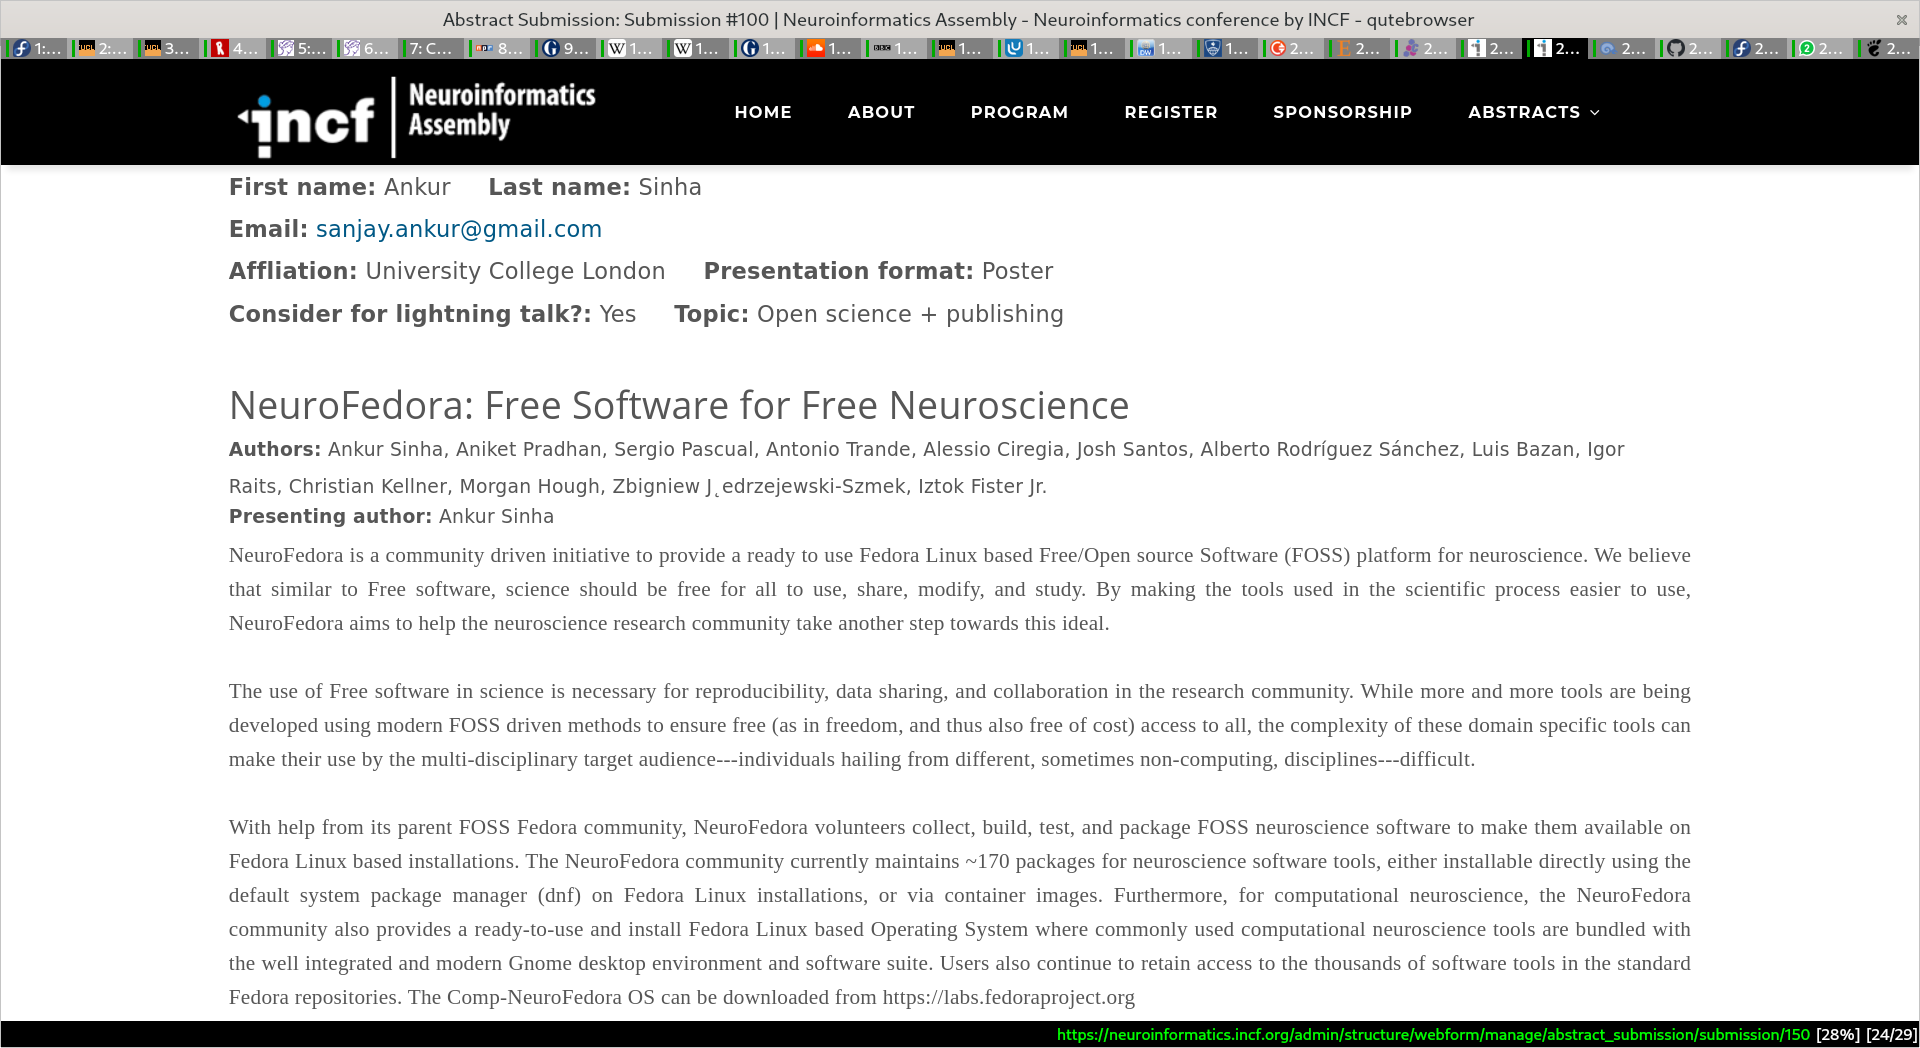The width and height of the screenshot is (1920, 1048).
Task: Go to the HOME page
Action: coord(763,112)
